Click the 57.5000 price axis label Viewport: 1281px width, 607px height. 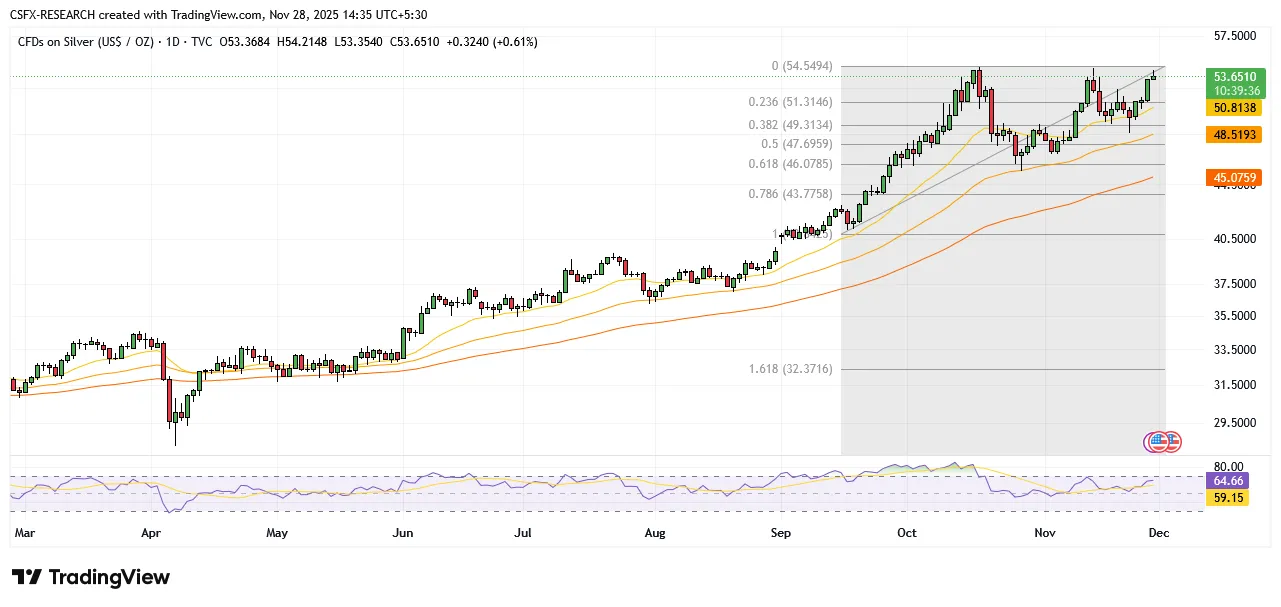(1234, 36)
